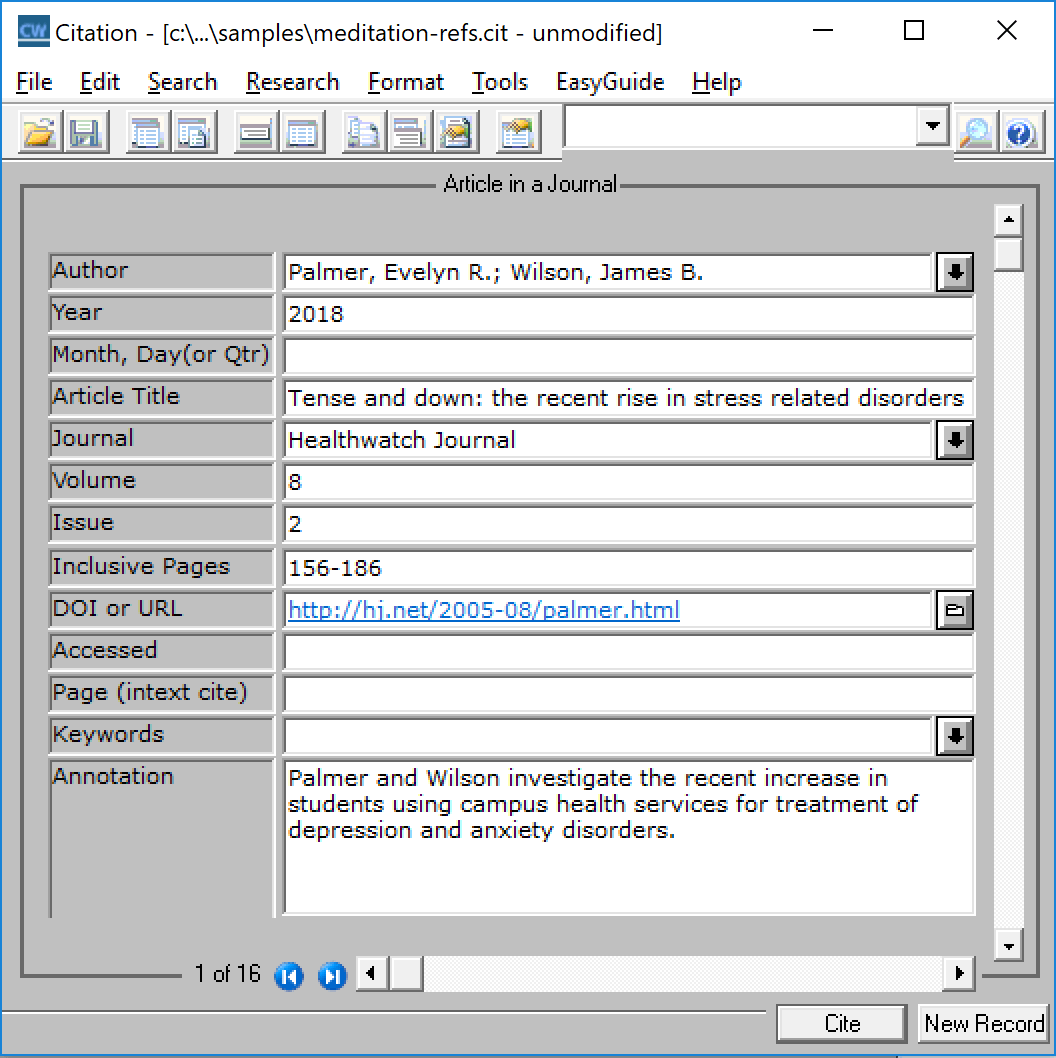Open the Journal dropdown list
Viewport: 1056px width, 1058px height.
pyautogui.click(x=955, y=440)
